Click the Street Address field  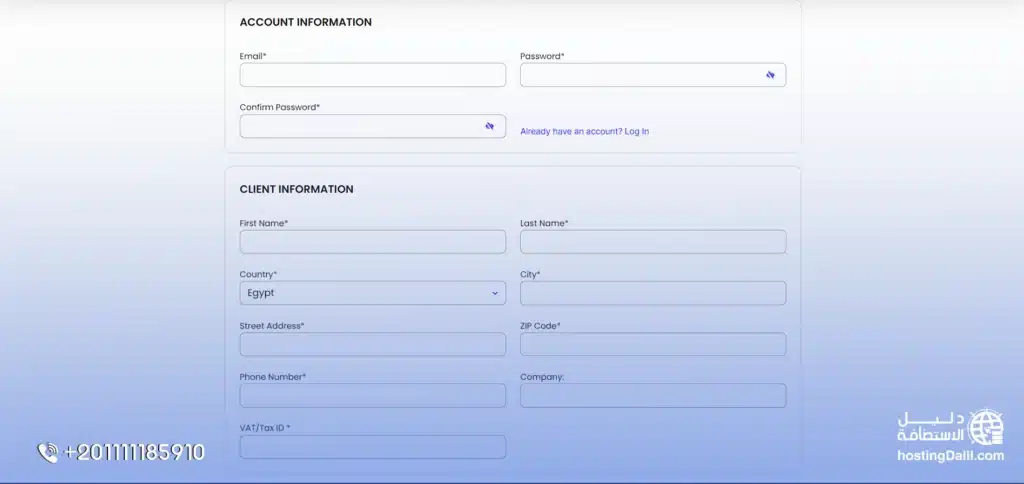click(x=372, y=344)
